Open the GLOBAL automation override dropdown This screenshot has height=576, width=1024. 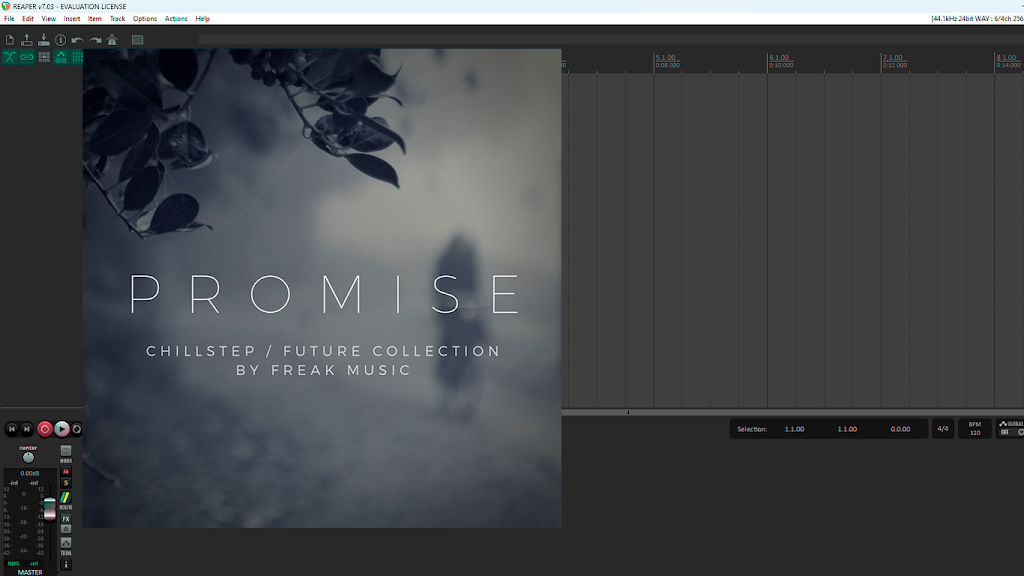click(1010, 428)
